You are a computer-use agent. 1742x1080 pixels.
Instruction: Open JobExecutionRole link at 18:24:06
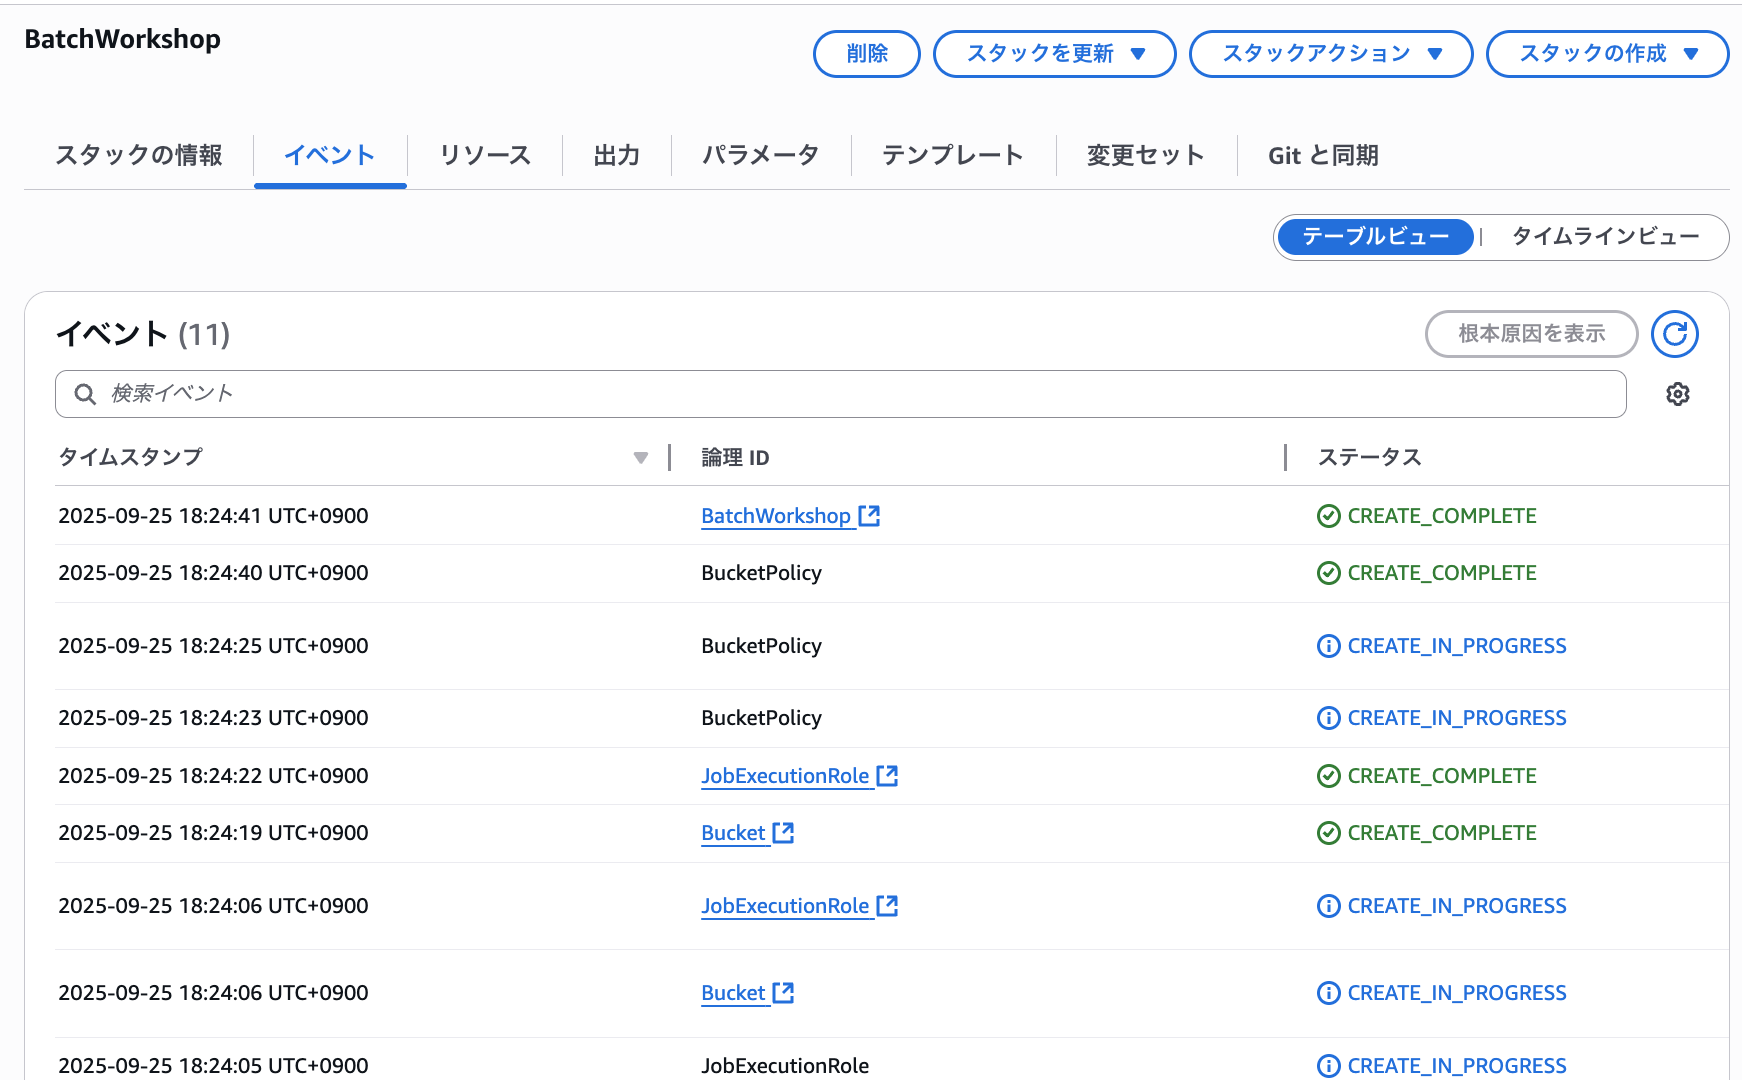coord(785,906)
